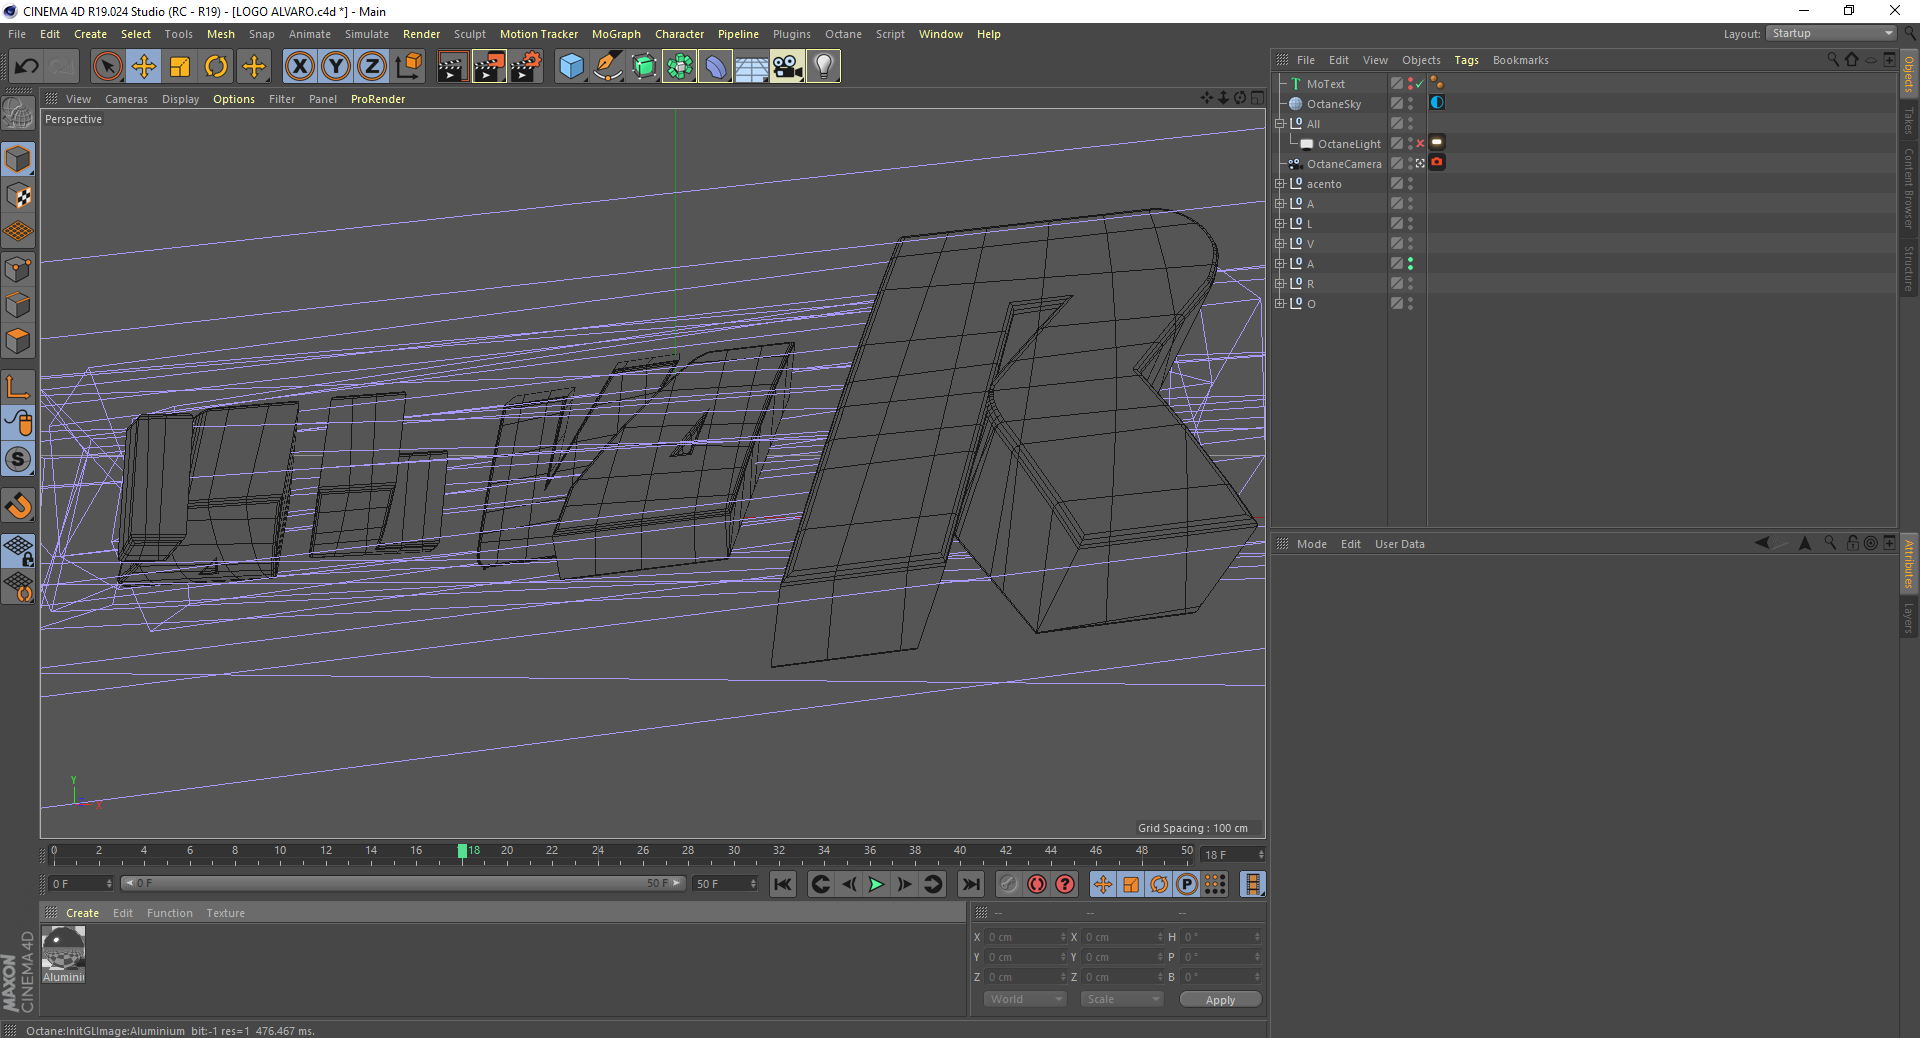
Task: Add a Cube primitive object
Action: coord(571,67)
